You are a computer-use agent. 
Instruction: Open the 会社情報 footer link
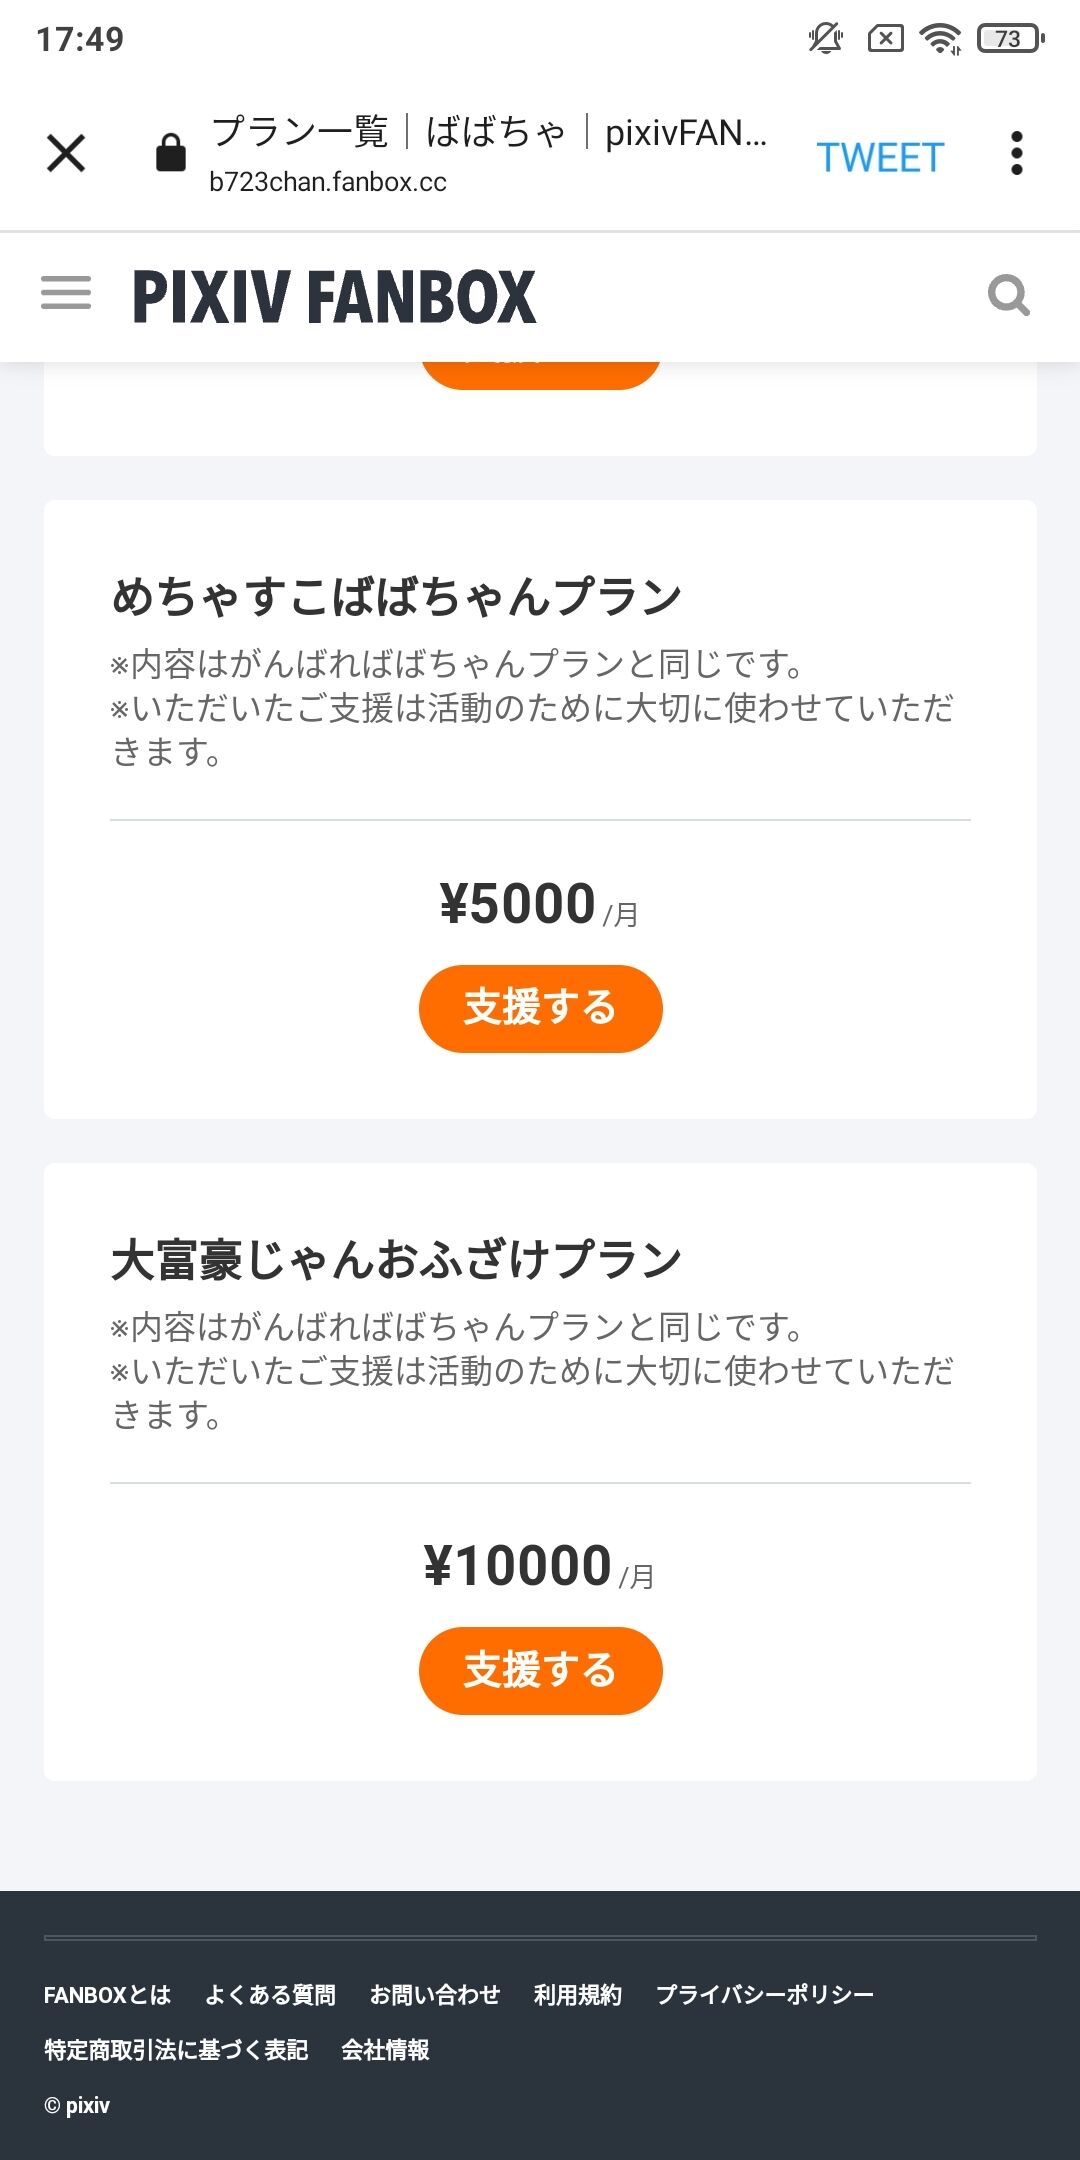385,2050
